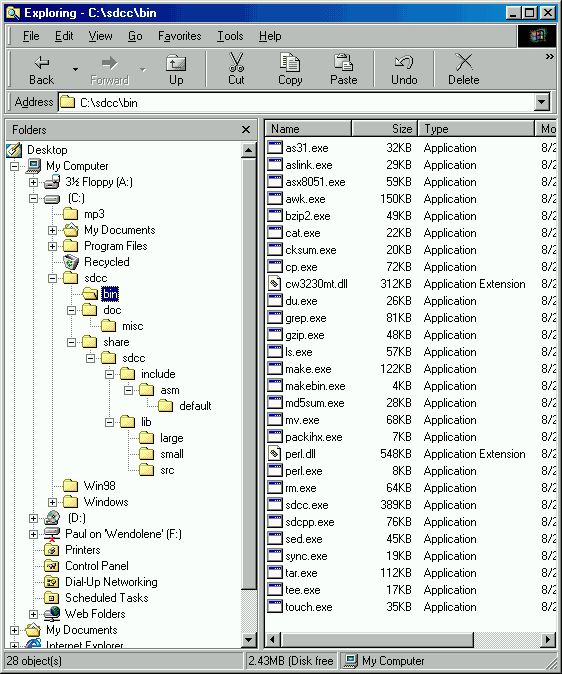
Task: Click the as31.exe application icon
Action: point(274,148)
